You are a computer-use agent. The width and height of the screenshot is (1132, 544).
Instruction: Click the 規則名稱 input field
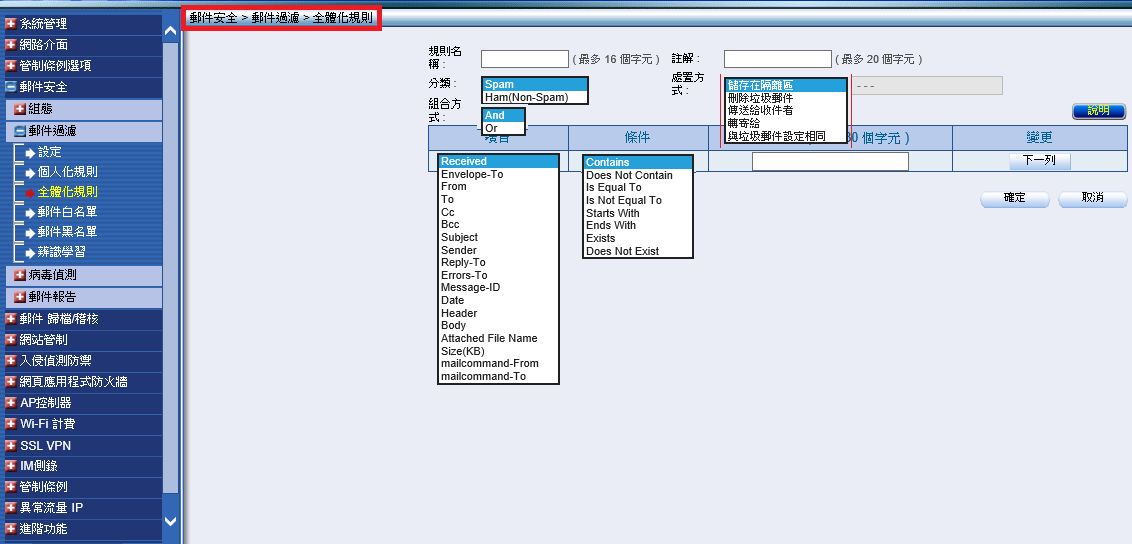coord(525,59)
